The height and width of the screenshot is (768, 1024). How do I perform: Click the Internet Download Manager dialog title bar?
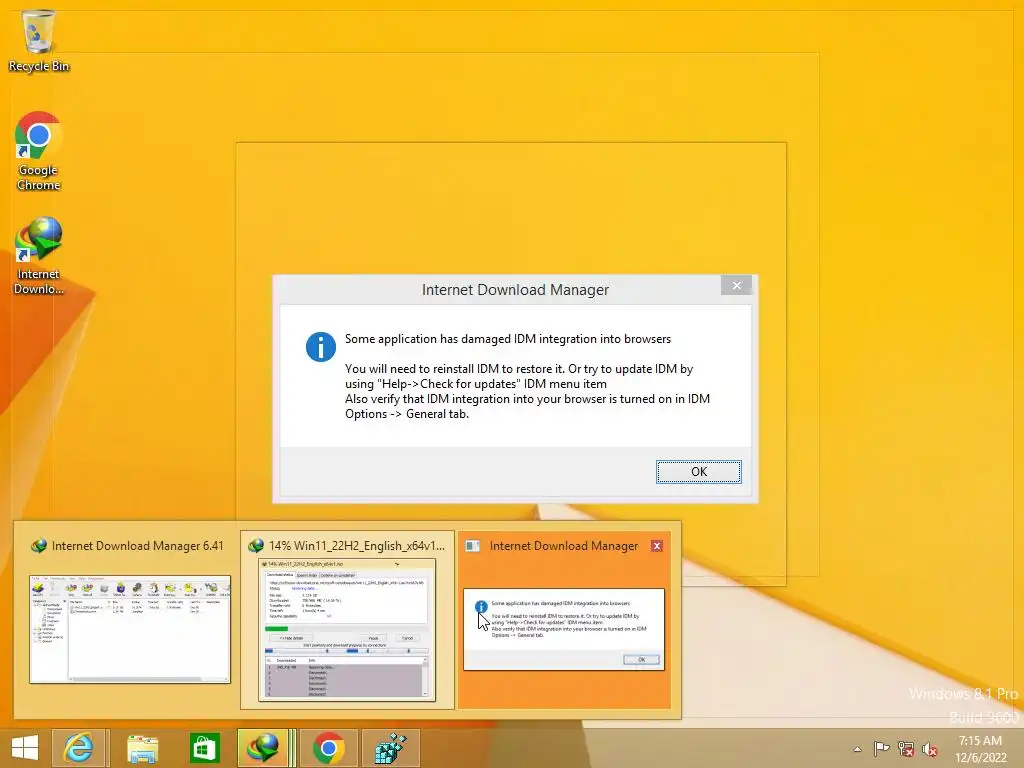[515, 289]
